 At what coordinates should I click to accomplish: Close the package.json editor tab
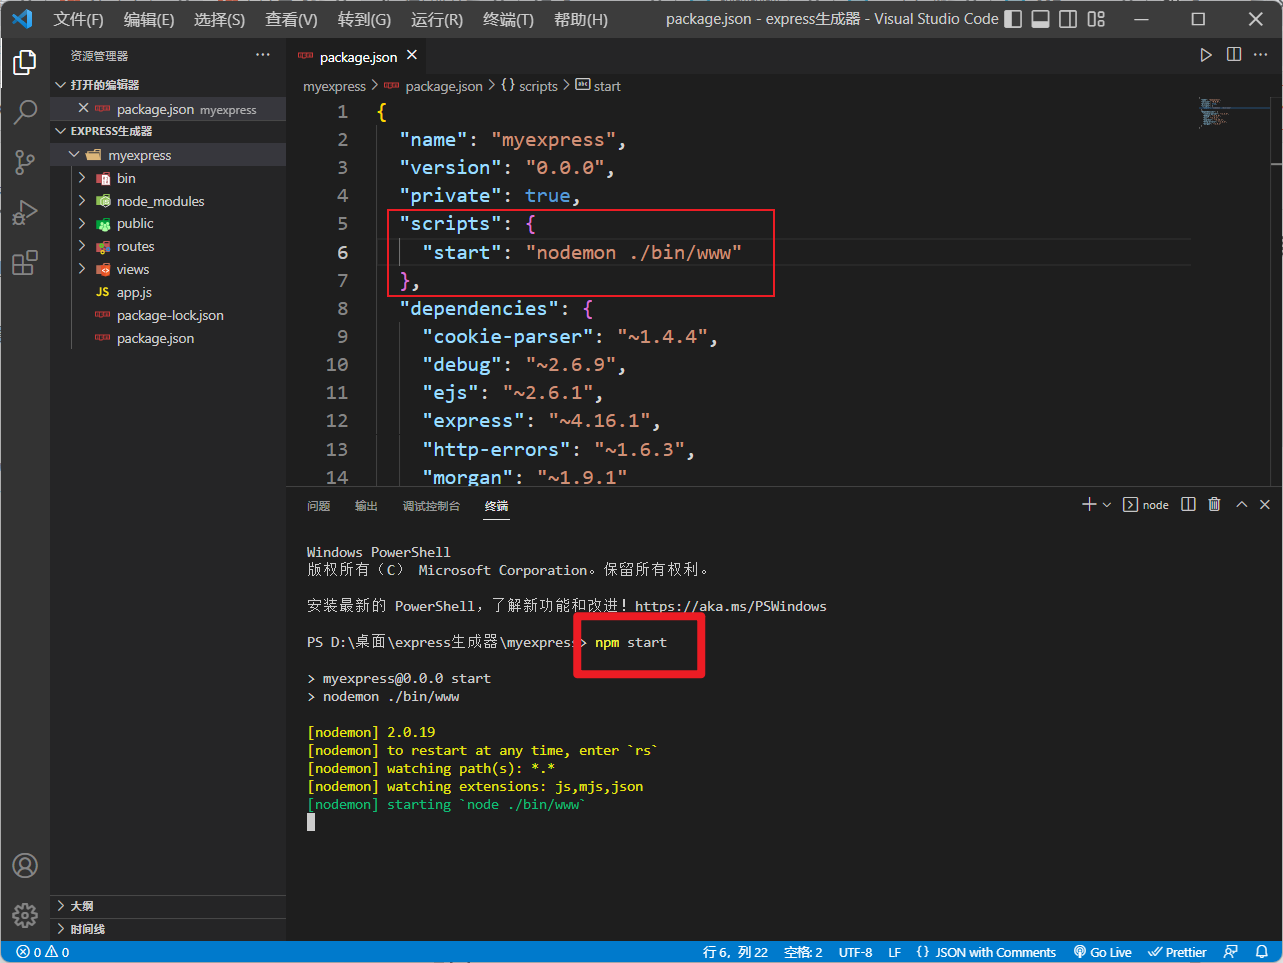[412, 55]
